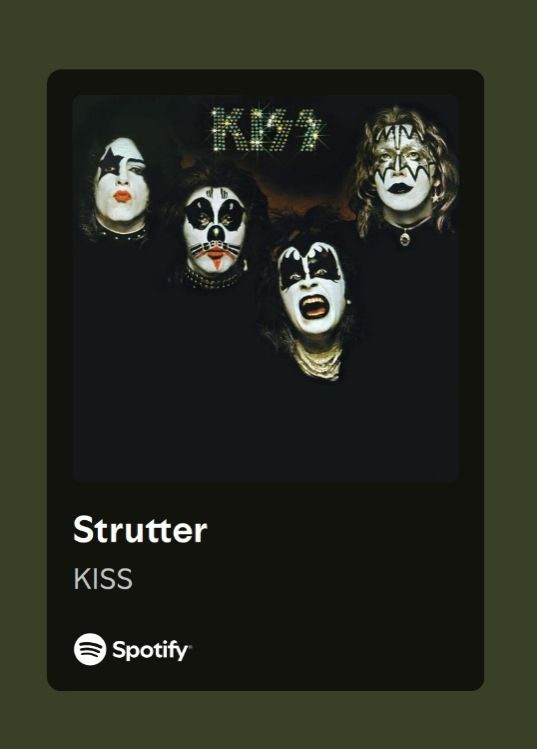This screenshot has width=537, height=749.
Task: Click the red lips of star-eye face
Action: pyautogui.click(x=122, y=196)
